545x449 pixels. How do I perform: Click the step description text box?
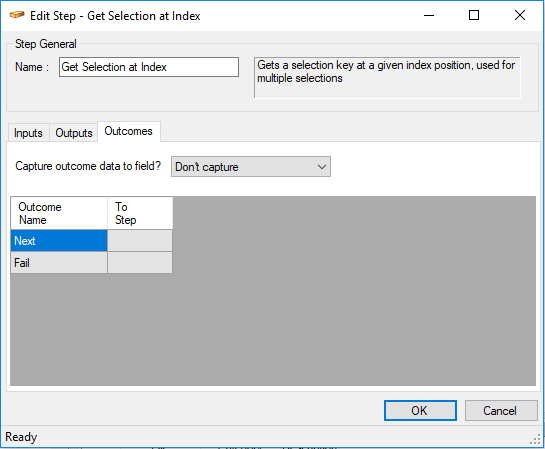pyautogui.click(x=387, y=78)
